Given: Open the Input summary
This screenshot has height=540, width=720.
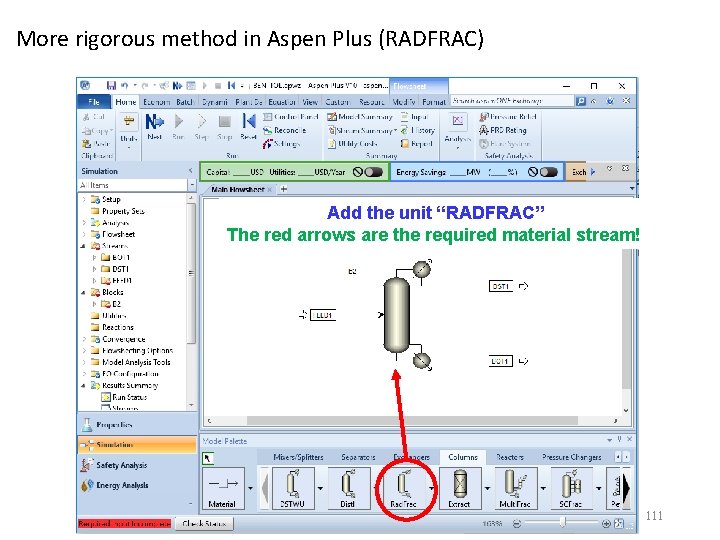Looking at the screenshot, I should point(414,117).
